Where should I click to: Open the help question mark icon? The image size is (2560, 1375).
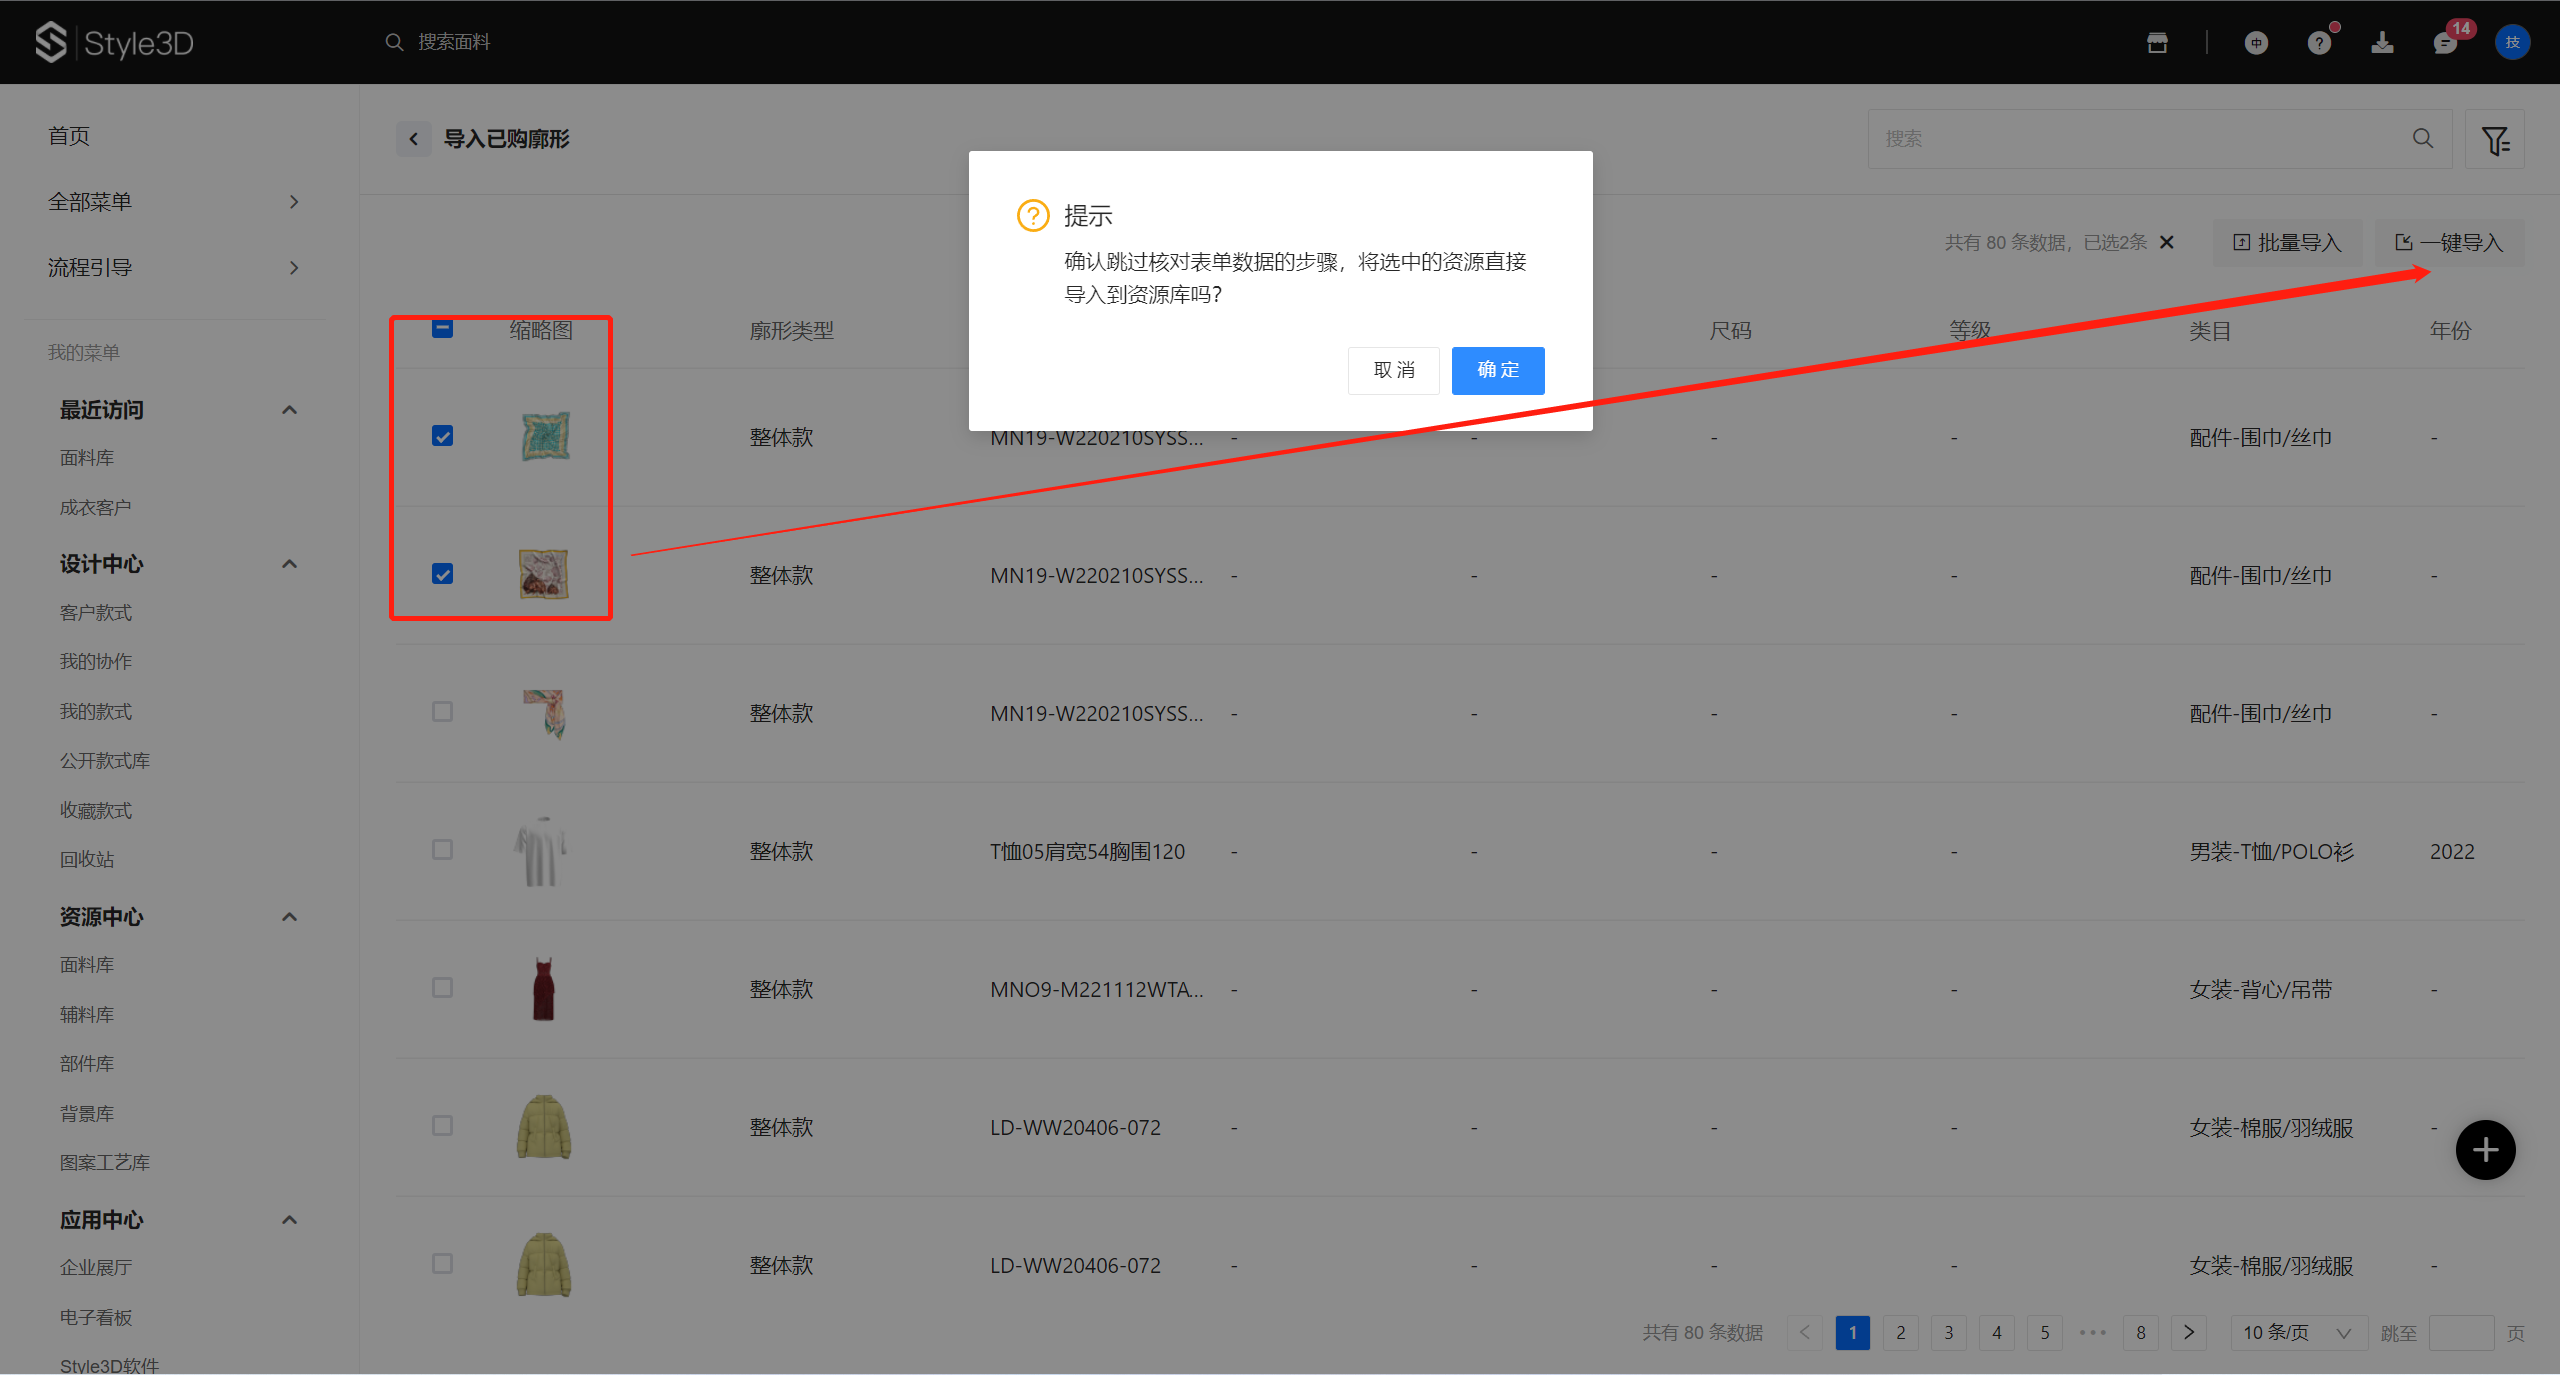[x=2319, y=43]
